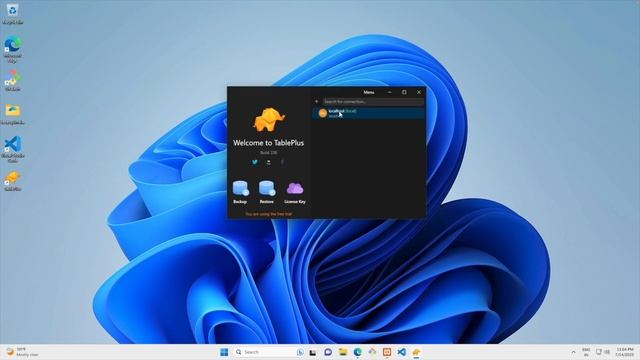Open the Windows Start menu

[224, 352]
